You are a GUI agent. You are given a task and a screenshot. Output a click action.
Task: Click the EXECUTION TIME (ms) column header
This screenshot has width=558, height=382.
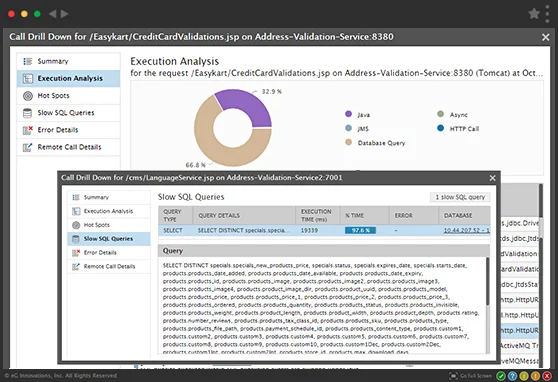316,215
